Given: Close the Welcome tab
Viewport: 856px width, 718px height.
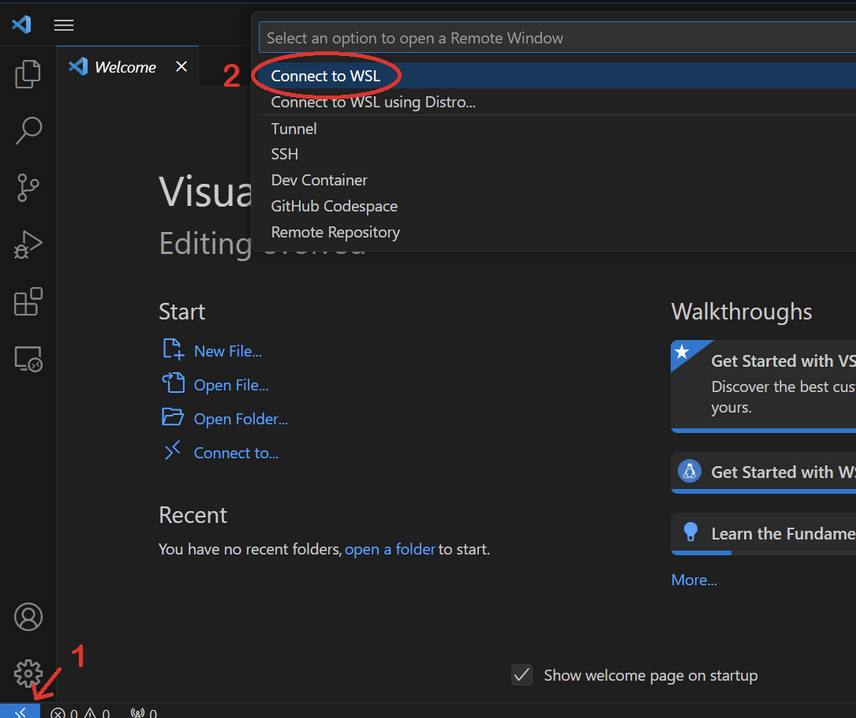Looking at the screenshot, I should (x=181, y=67).
